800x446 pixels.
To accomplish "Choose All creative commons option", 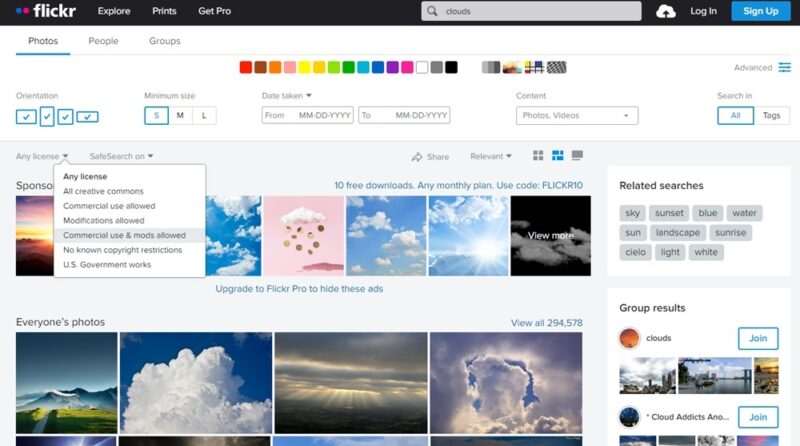I will [129, 191].
